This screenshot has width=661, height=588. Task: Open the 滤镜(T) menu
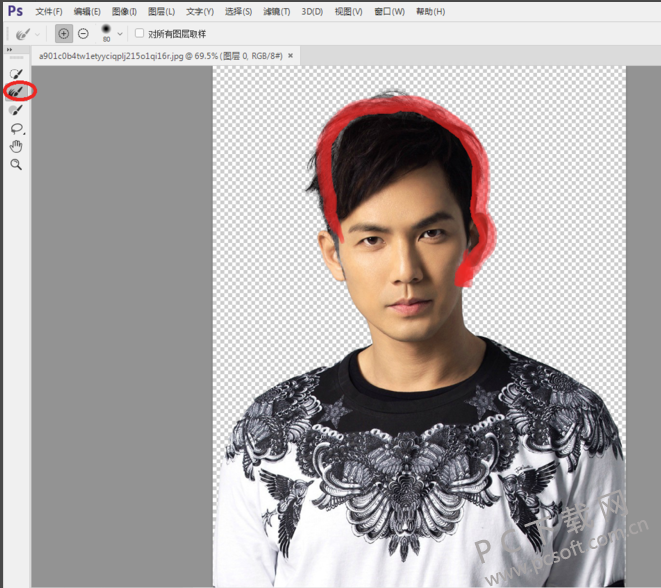pos(277,11)
